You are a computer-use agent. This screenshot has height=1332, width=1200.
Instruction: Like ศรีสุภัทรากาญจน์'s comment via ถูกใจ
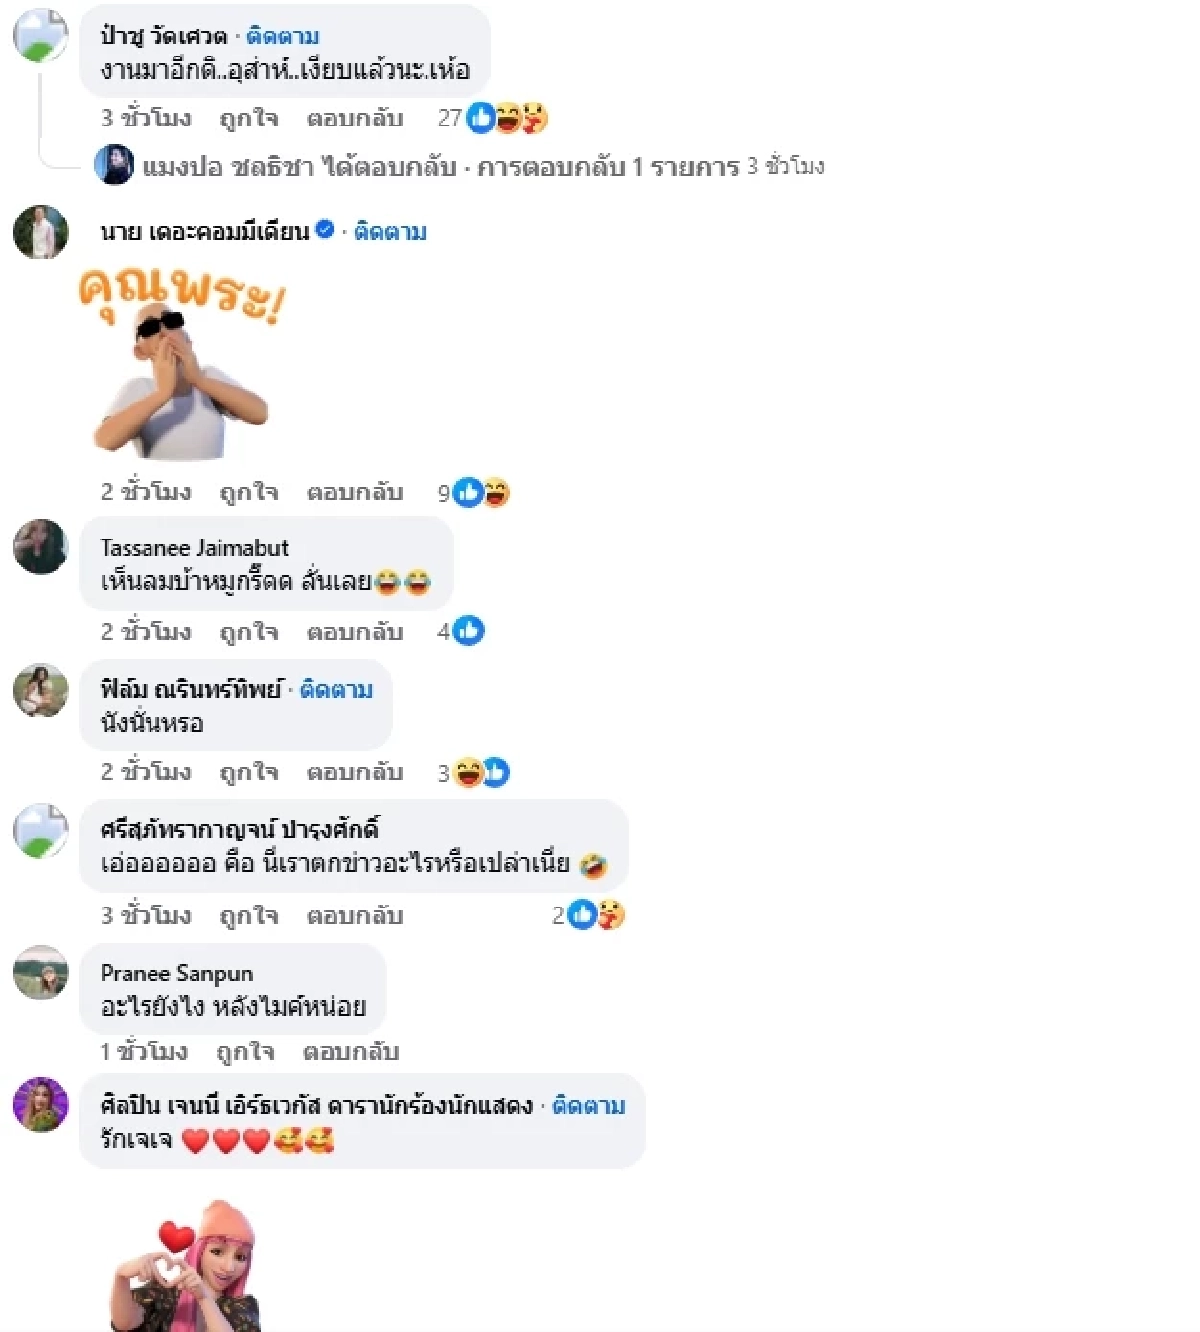(248, 914)
